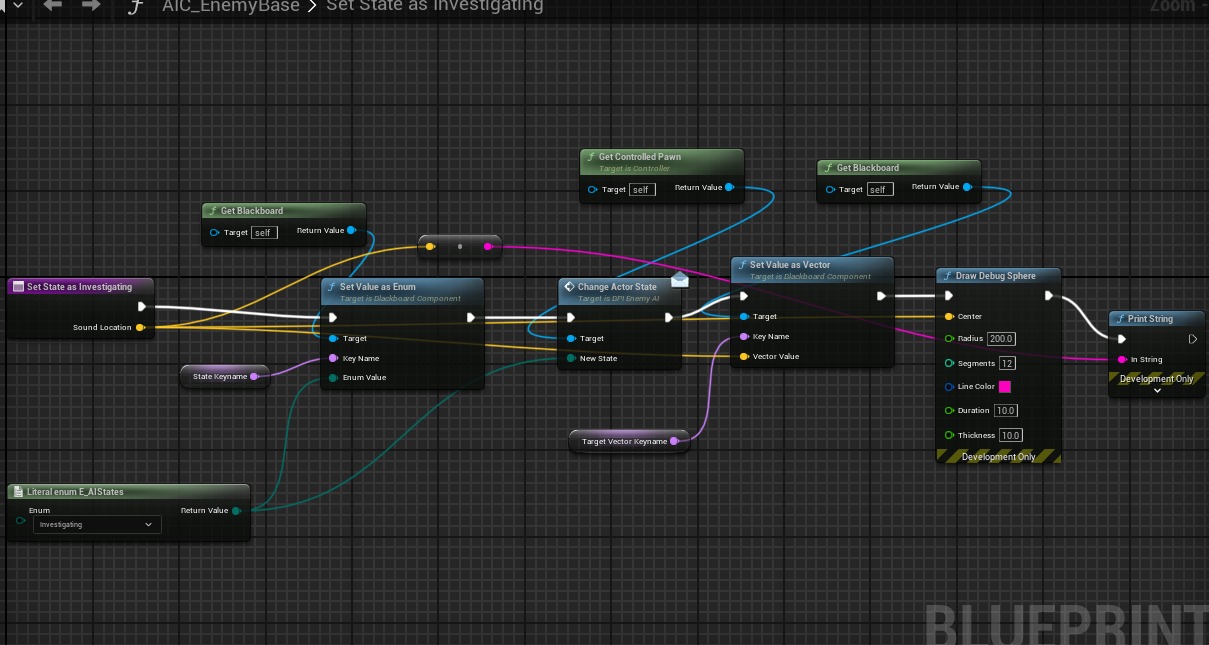Click self field of Get Blackboard feeding Set Value as Enum

(x=264, y=233)
